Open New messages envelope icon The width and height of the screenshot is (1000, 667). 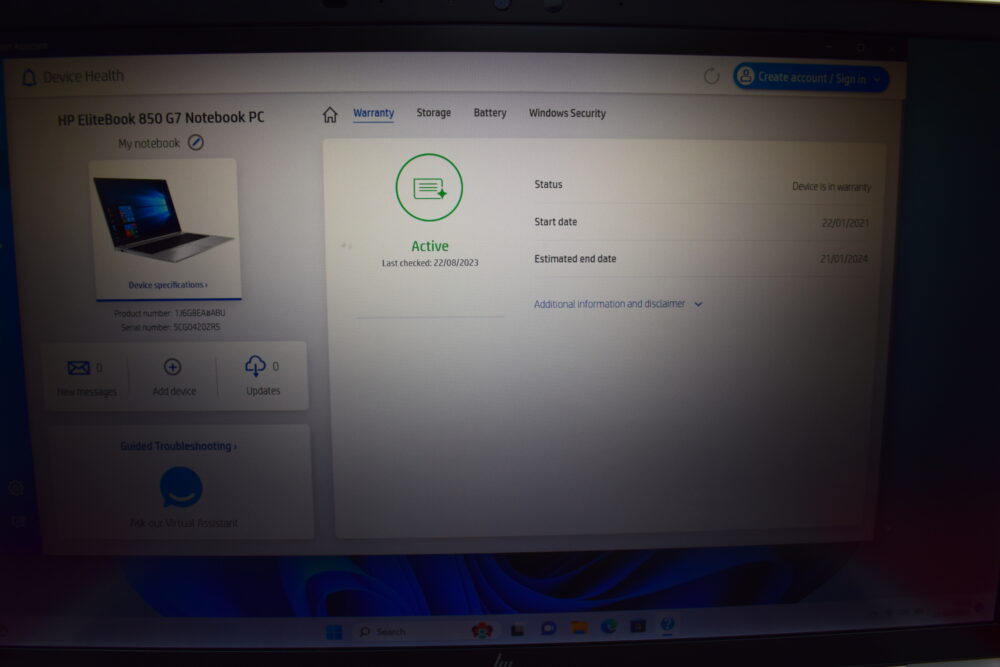pos(78,368)
